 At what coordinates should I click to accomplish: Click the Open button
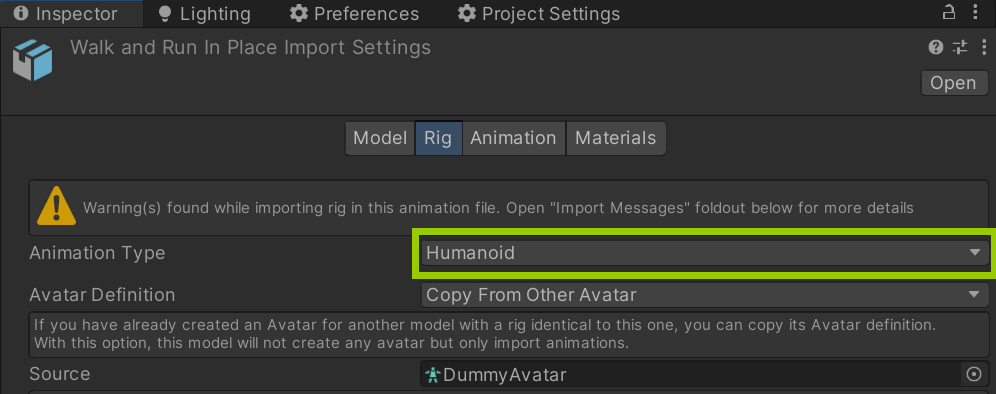[953, 83]
